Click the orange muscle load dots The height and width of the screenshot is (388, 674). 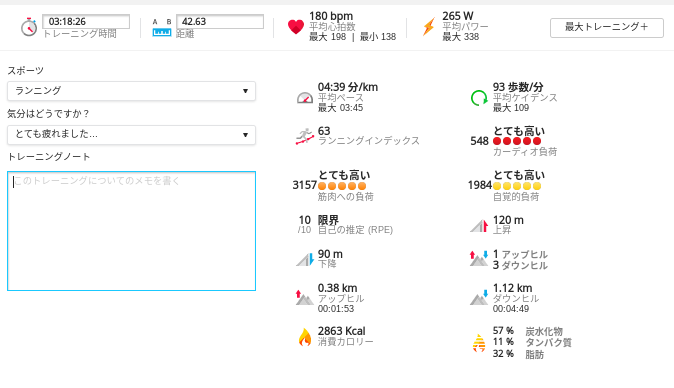point(342,186)
